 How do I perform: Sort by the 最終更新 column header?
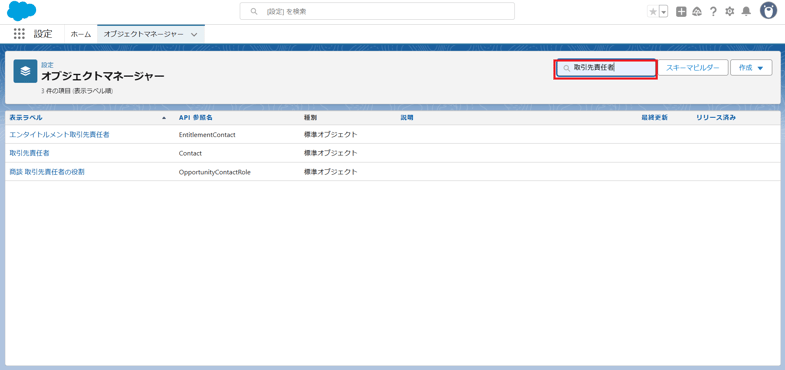coord(654,118)
